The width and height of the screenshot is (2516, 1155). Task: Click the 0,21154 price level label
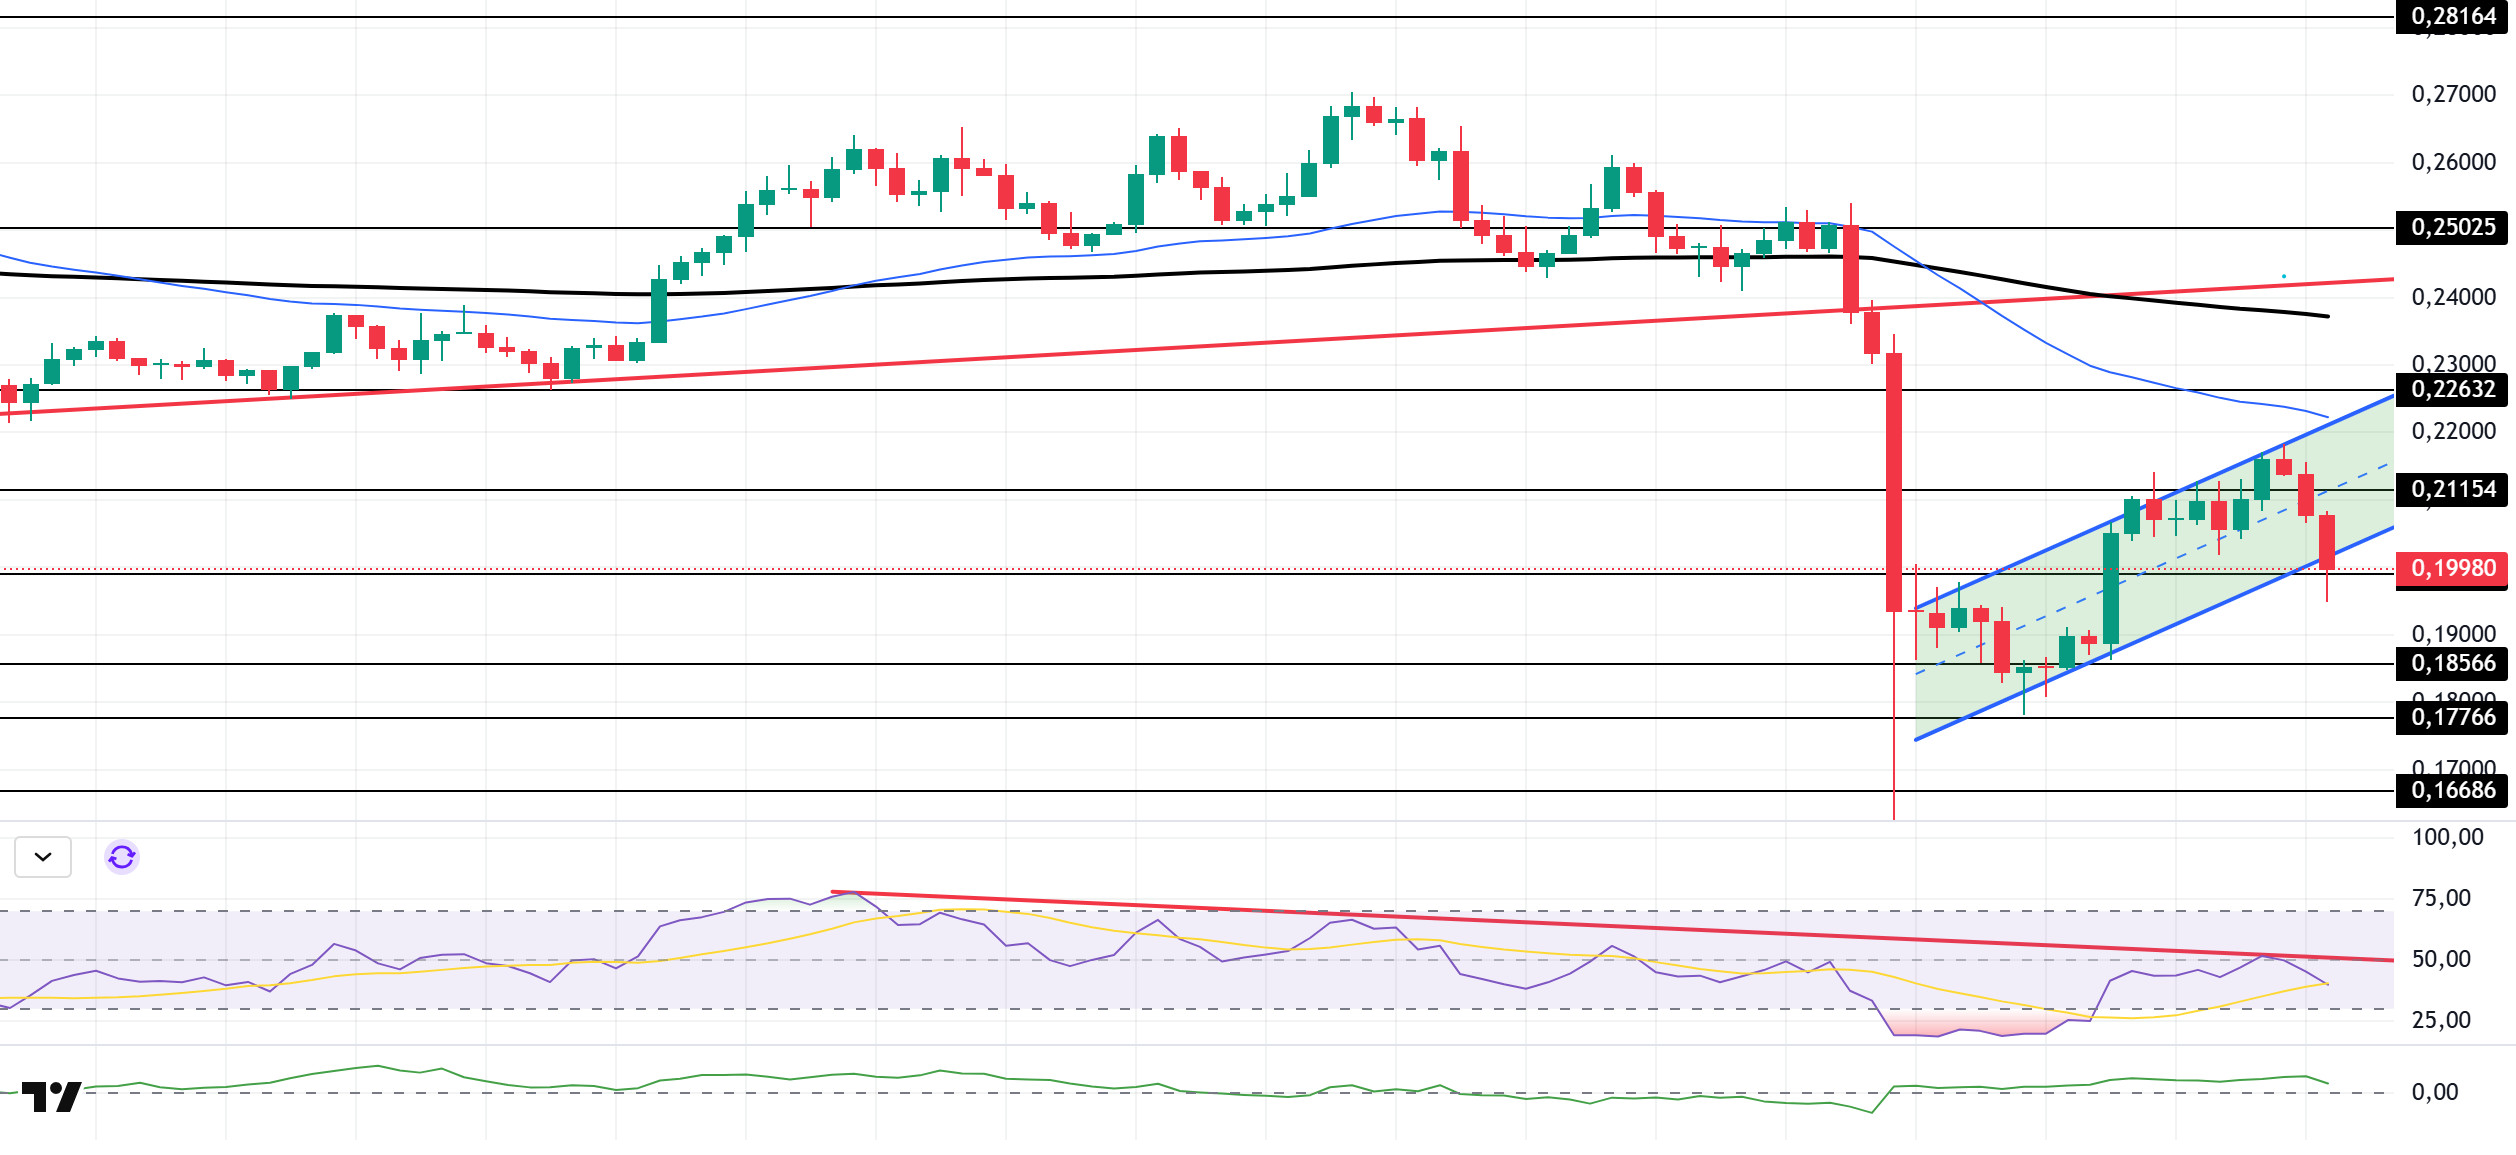2452,490
